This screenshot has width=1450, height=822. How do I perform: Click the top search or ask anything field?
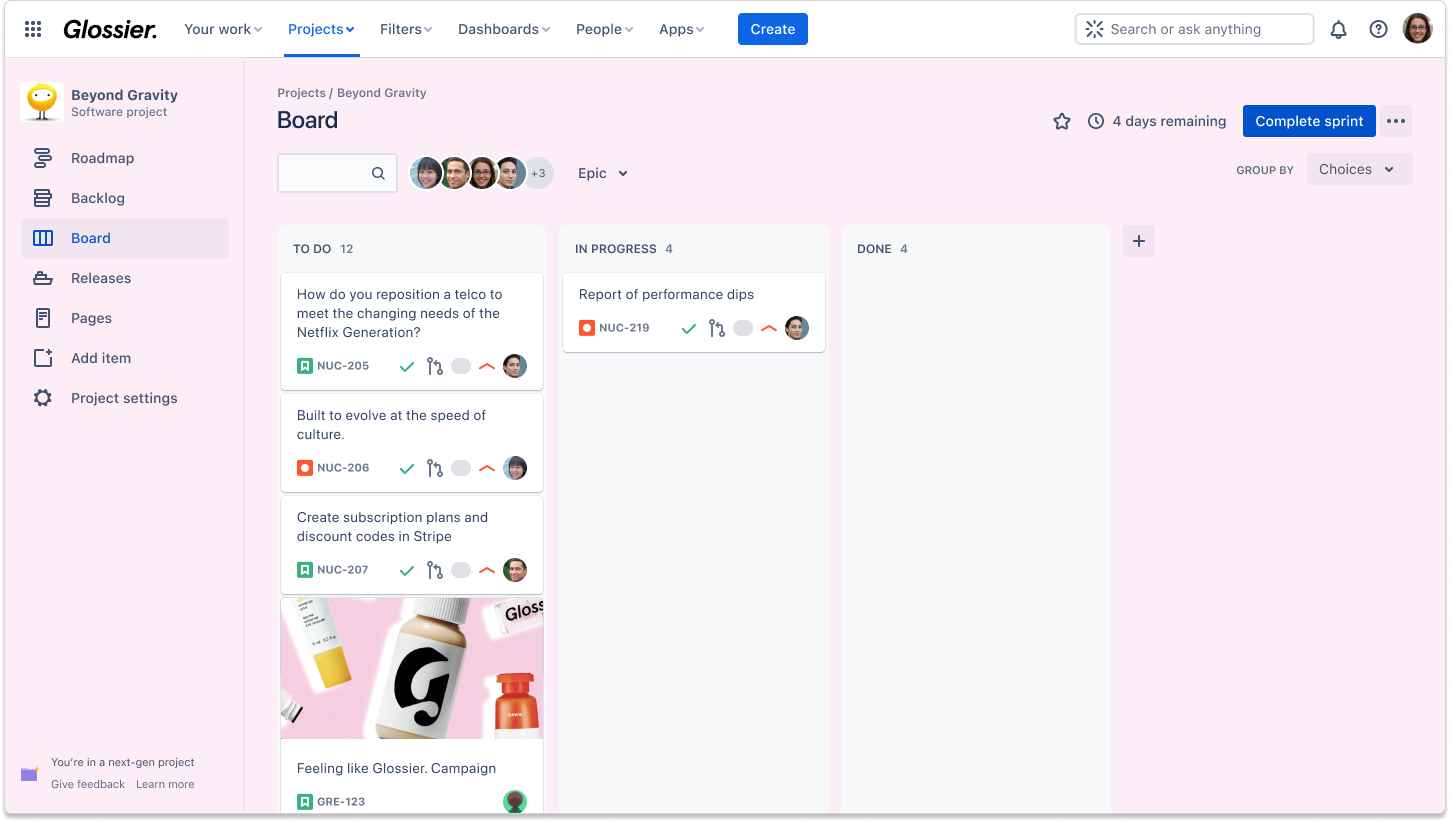(1194, 29)
